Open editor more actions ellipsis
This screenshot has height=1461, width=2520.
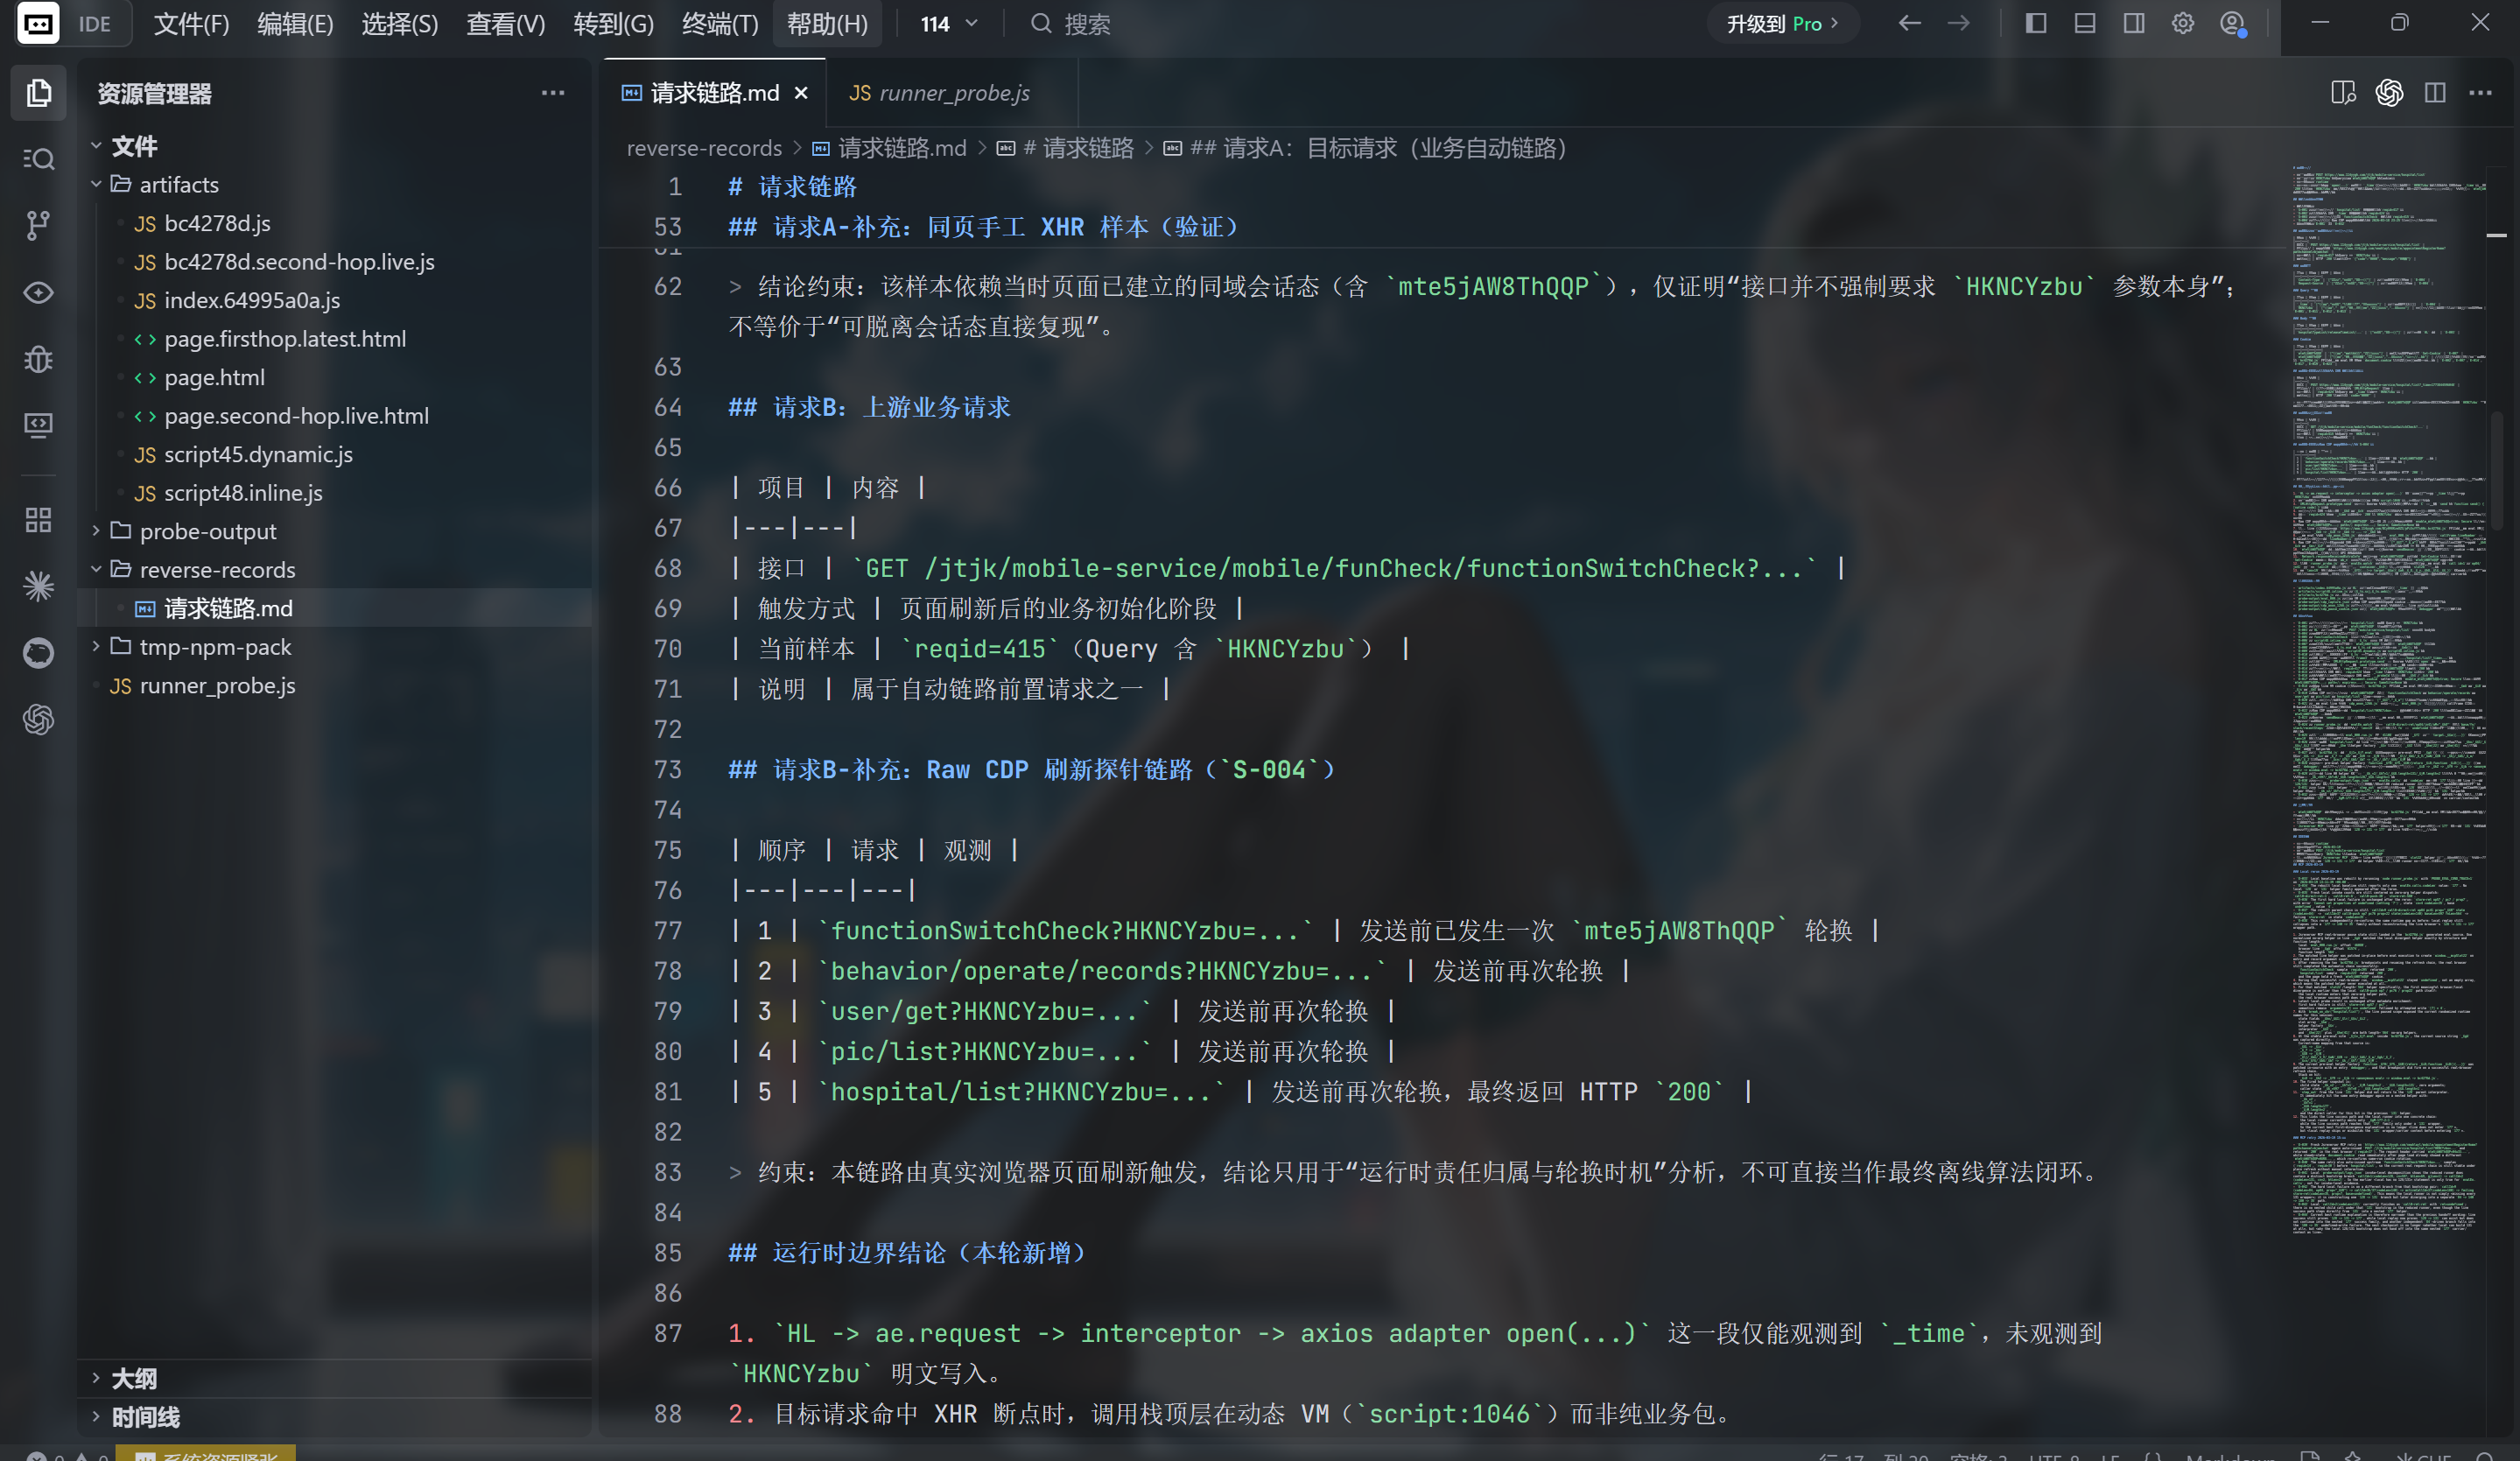click(2480, 93)
